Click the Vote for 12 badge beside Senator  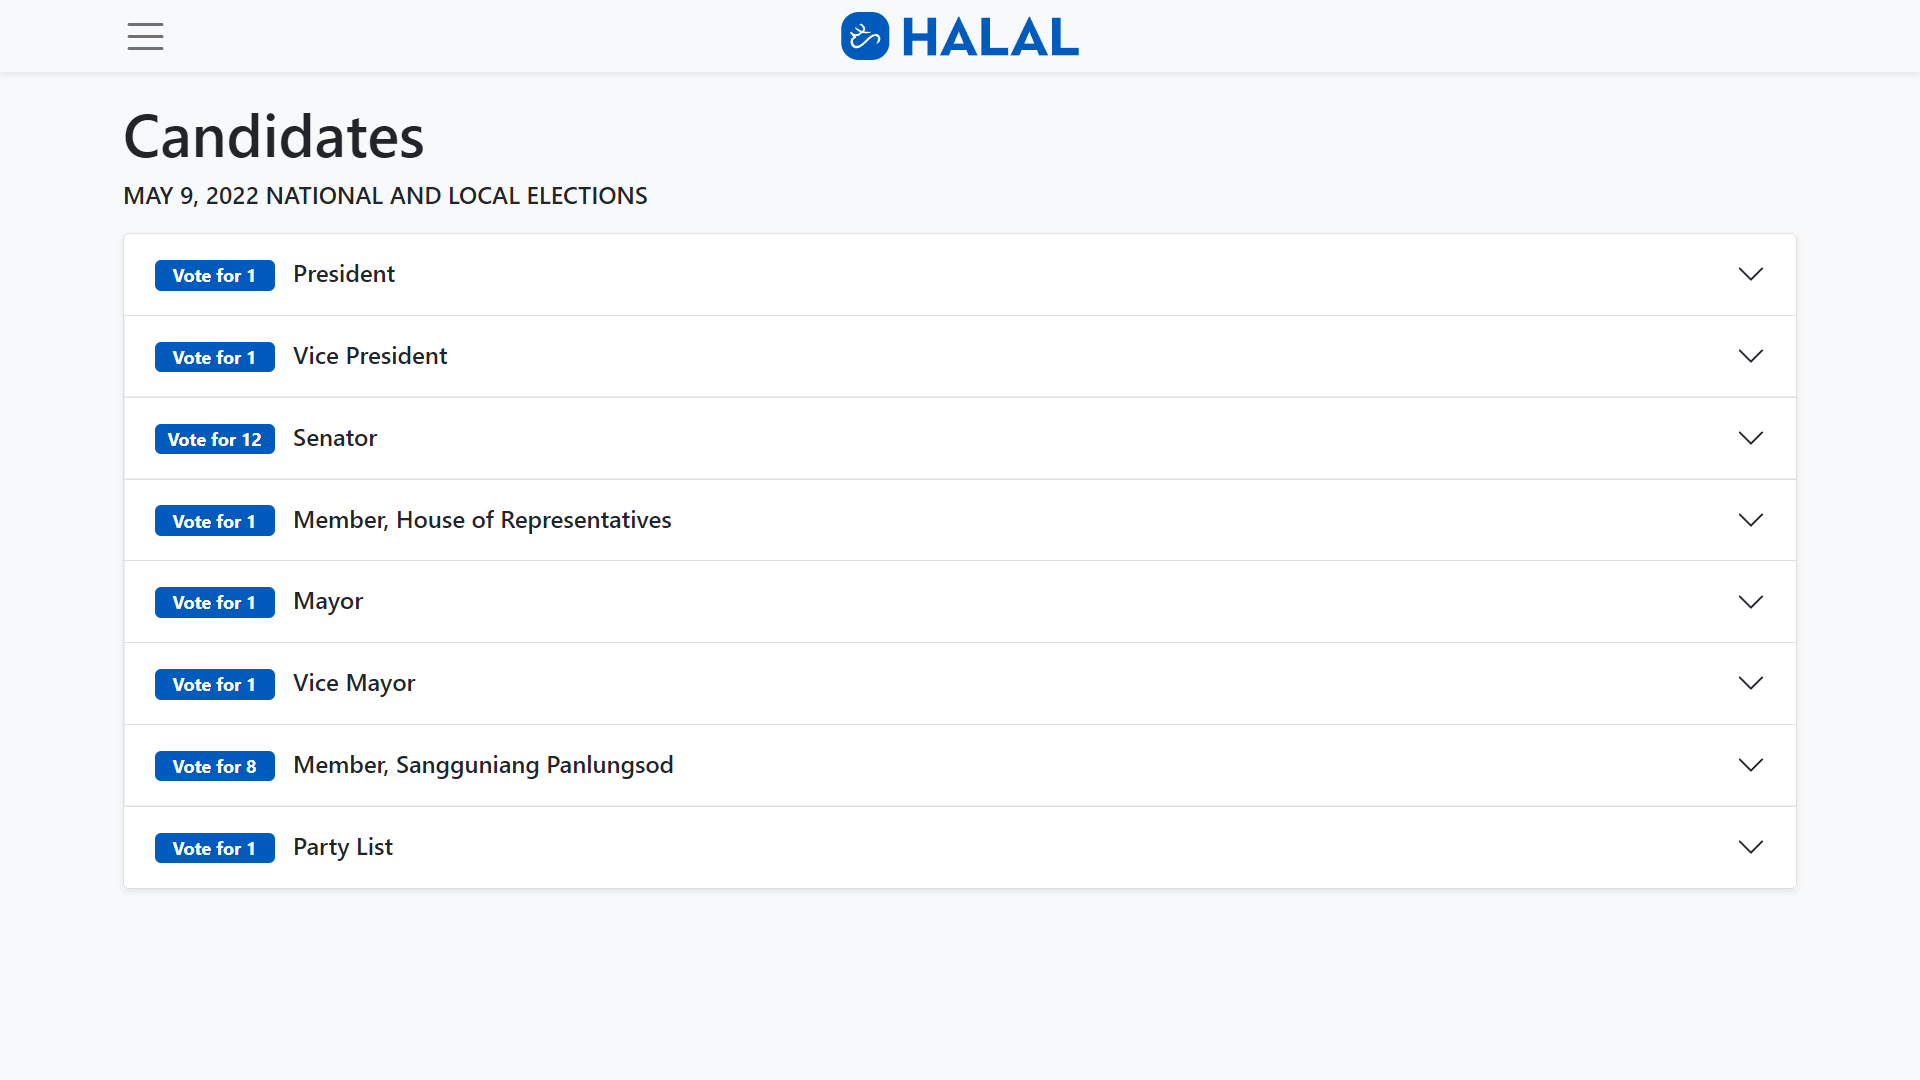tap(214, 439)
